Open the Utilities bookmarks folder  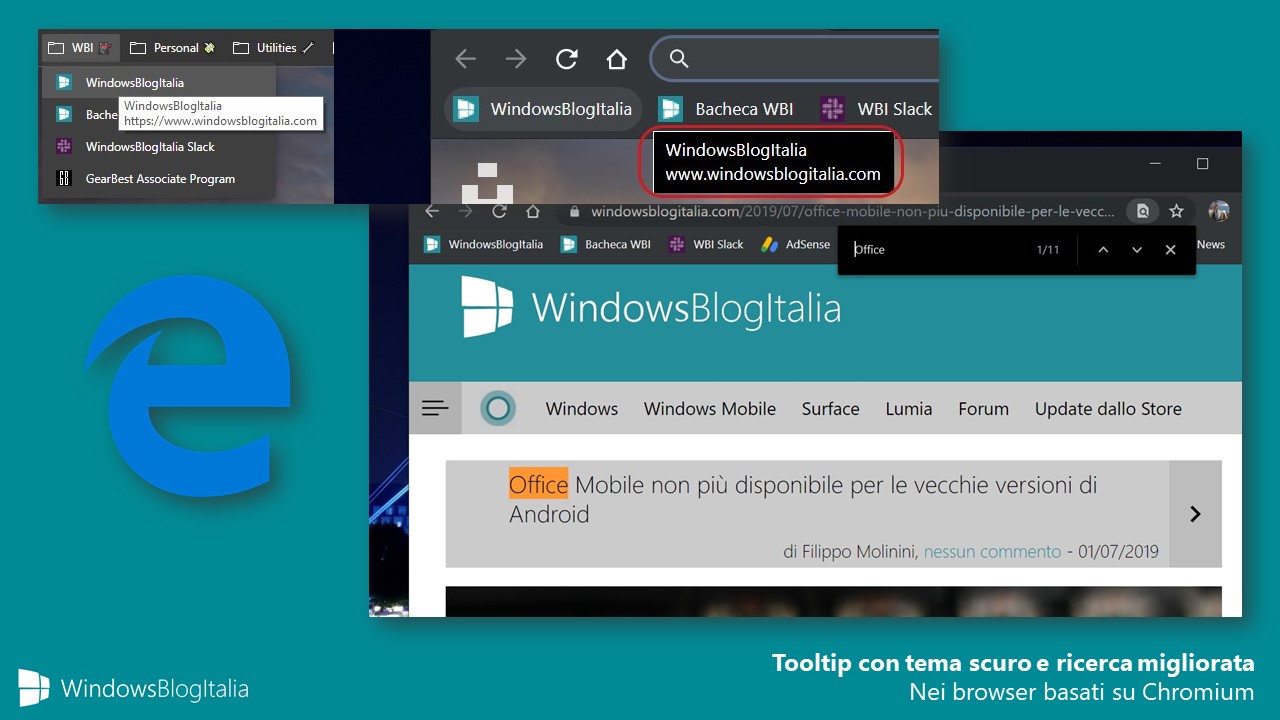coord(273,48)
